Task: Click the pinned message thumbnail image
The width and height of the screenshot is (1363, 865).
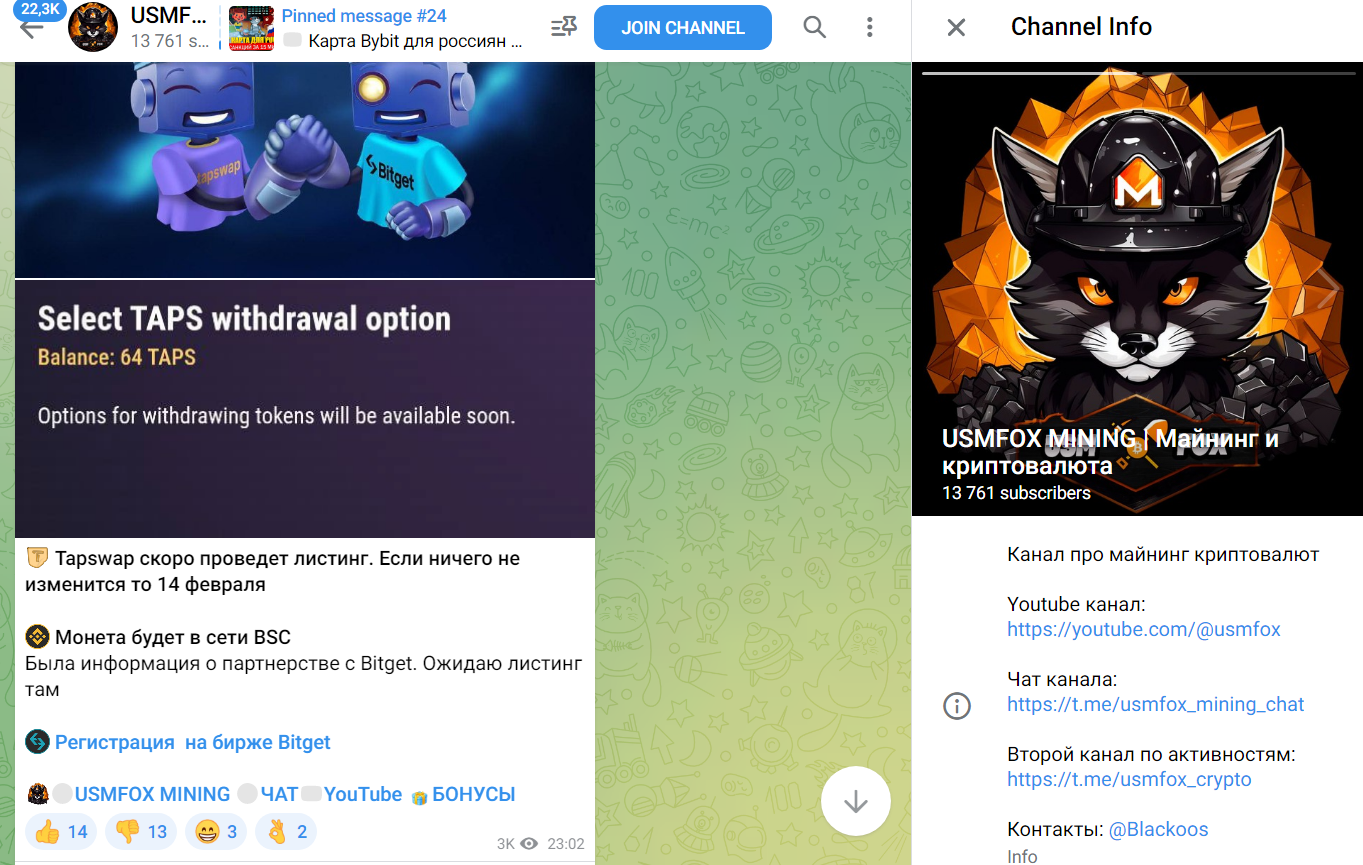Action: (x=251, y=28)
